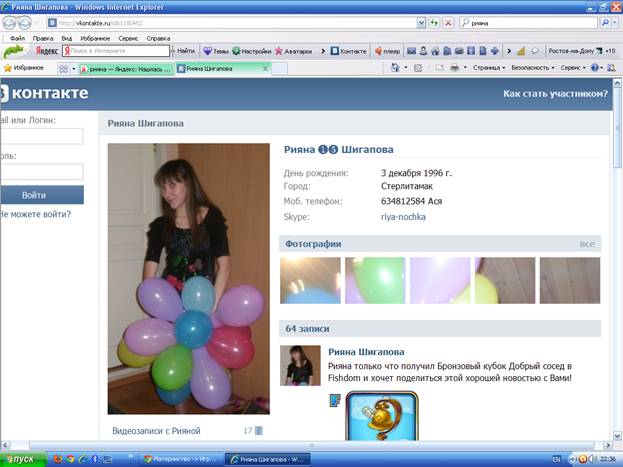Viewport: 623px width, 467px height.
Task: Close the Рияна Шигапова tab
Action: 265,68
